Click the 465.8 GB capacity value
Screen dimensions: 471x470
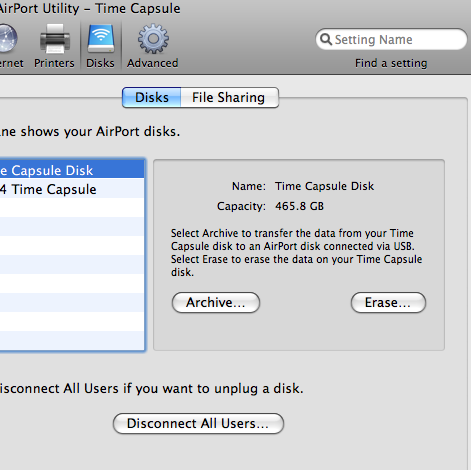click(299, 206)
